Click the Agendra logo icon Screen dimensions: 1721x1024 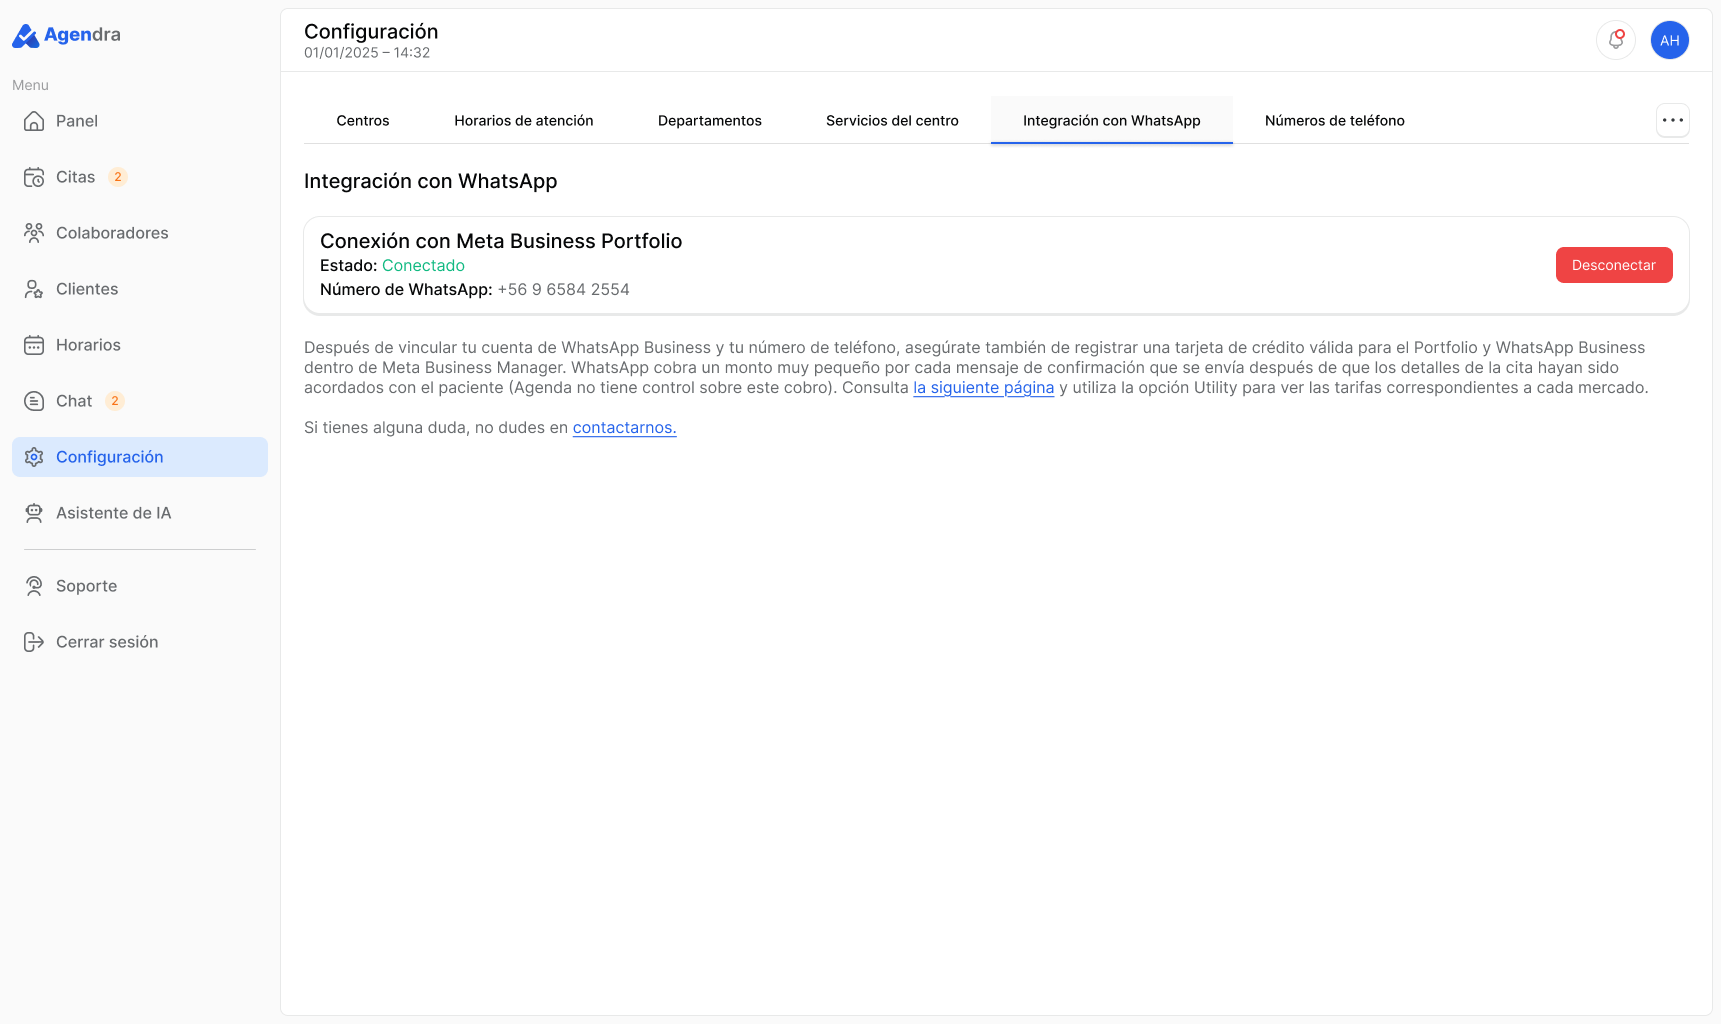click(x=26, y=36)
